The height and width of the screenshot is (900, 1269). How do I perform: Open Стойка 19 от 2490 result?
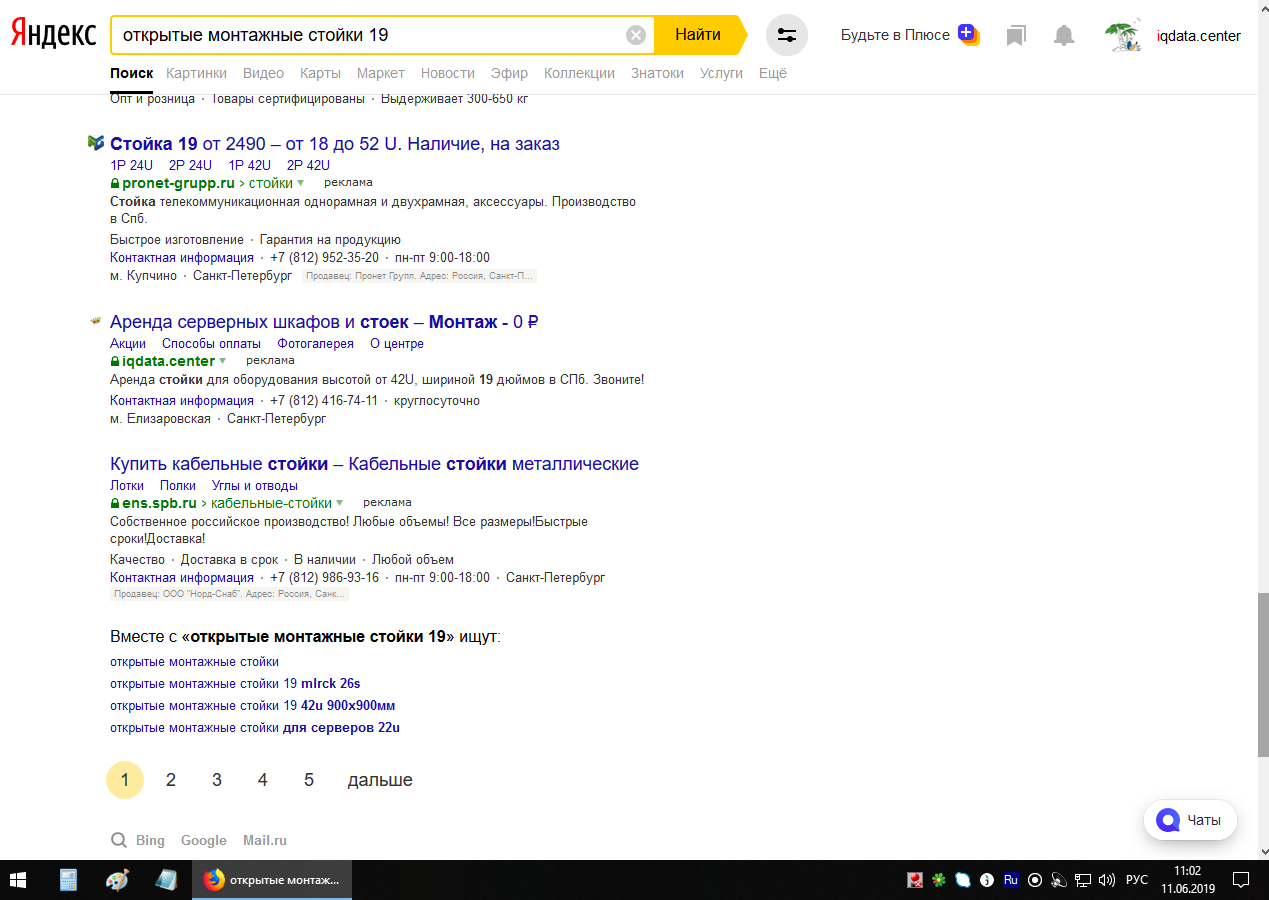tap(335, 144)
